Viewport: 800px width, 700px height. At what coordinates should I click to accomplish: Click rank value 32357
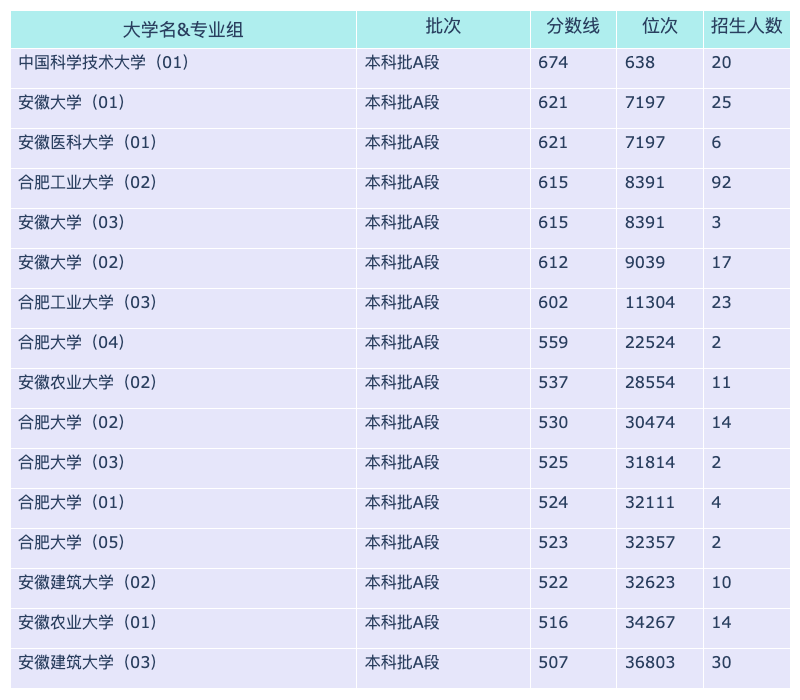point(650,542)
